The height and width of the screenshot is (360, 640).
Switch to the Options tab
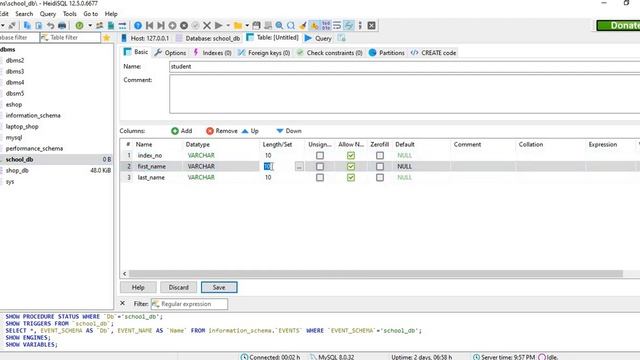tap(170, 53)
